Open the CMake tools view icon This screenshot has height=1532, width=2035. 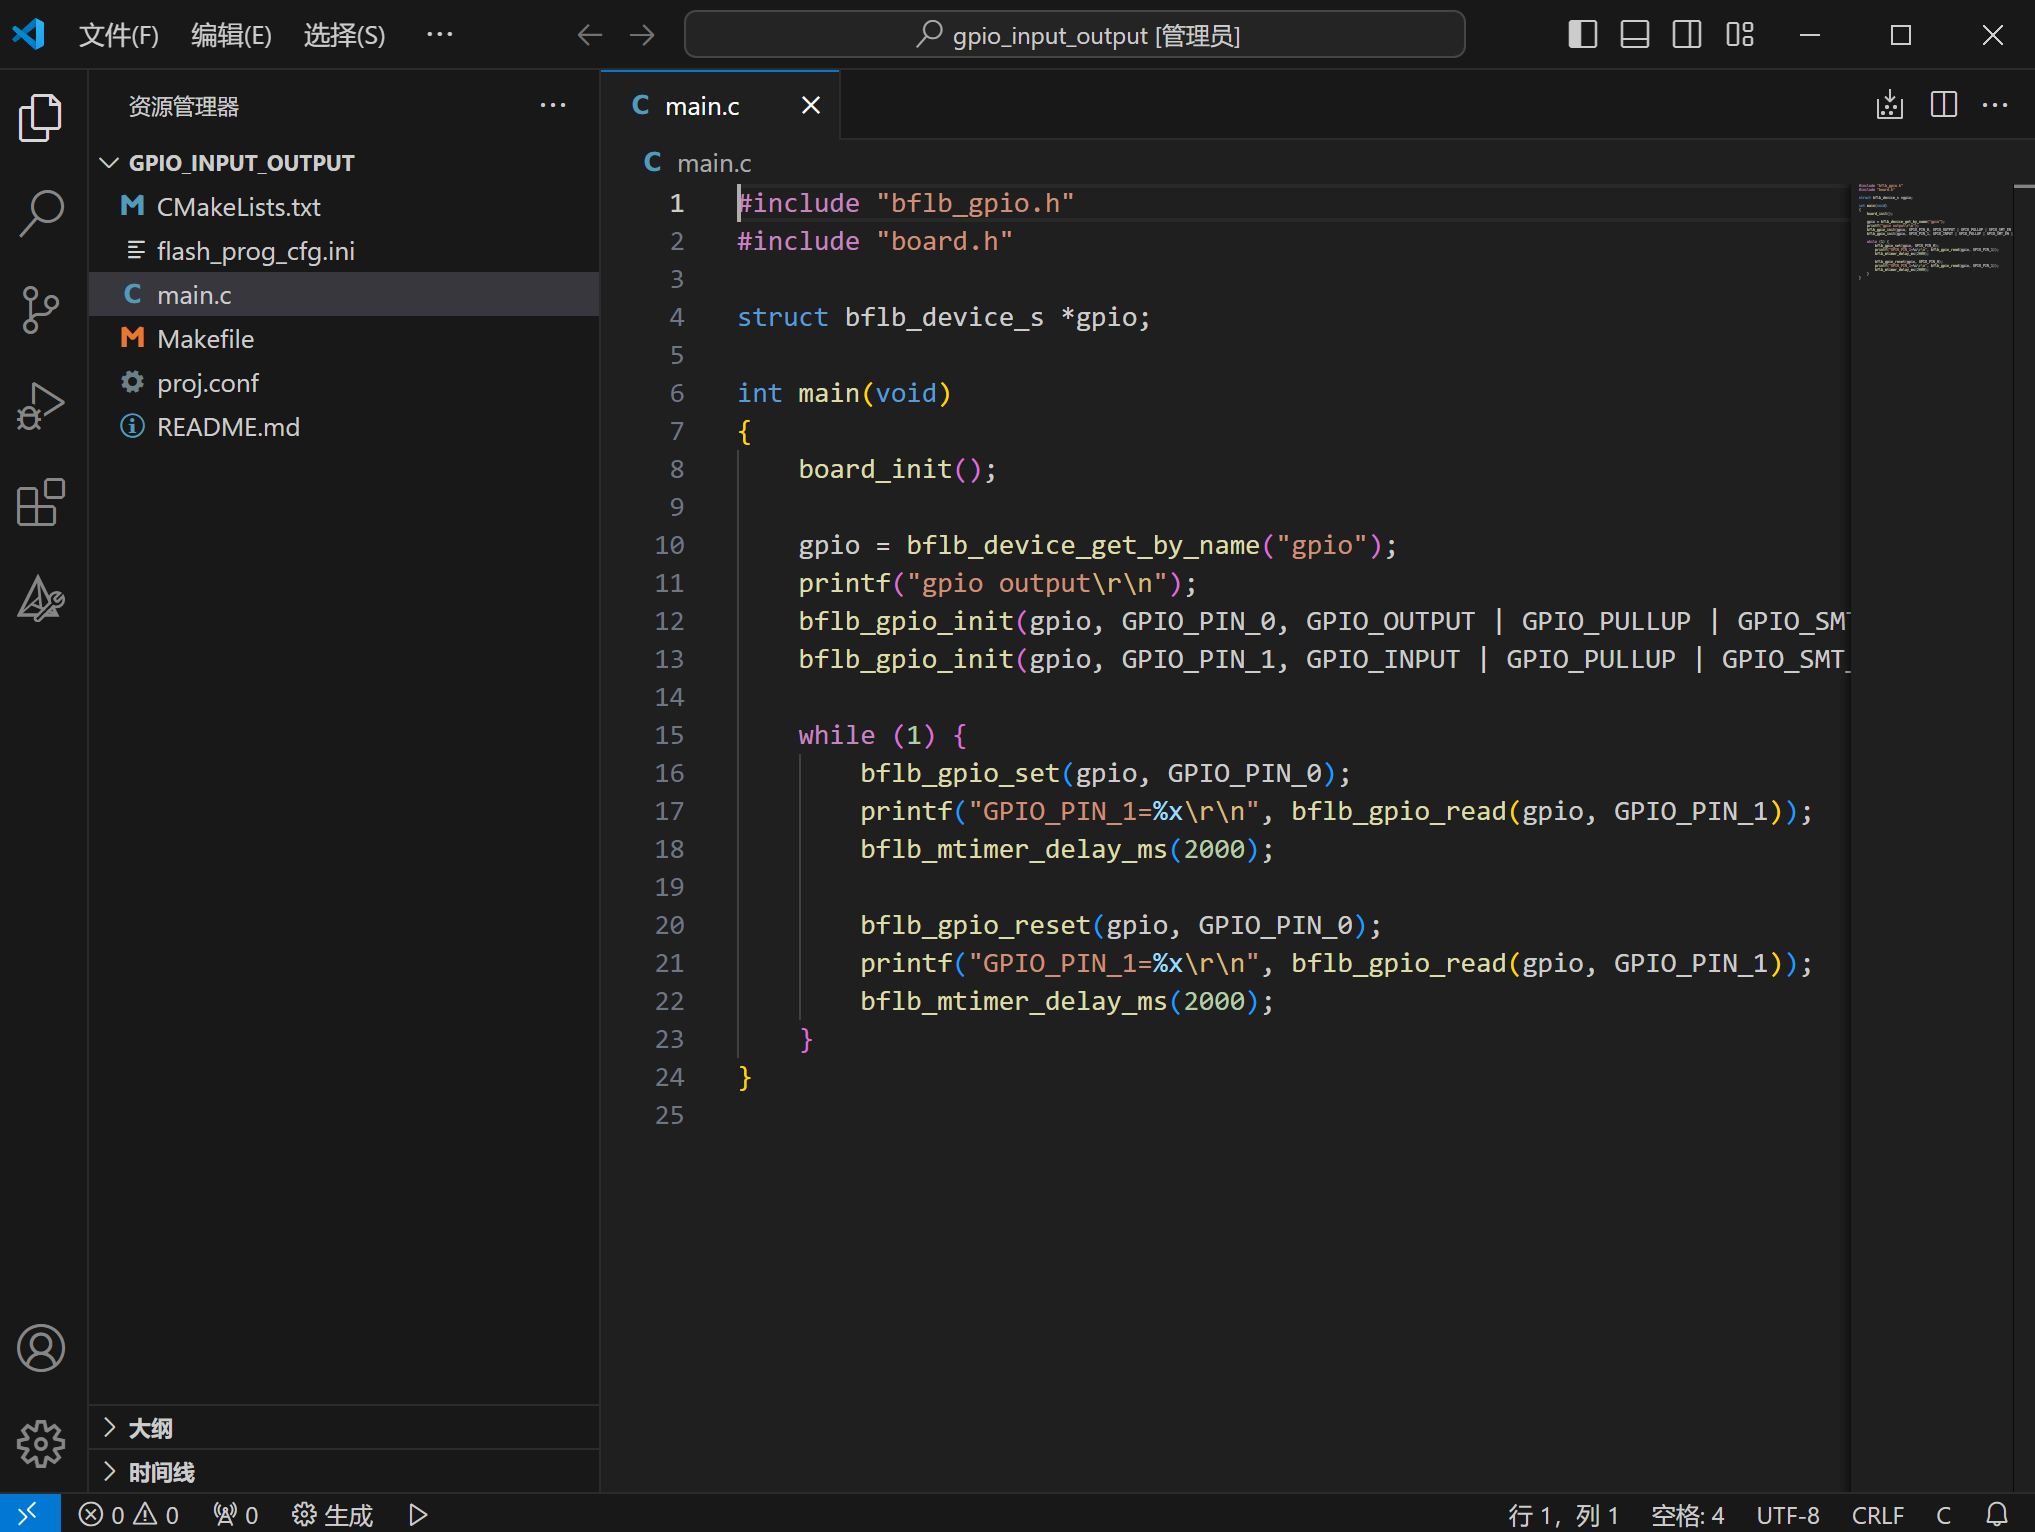41,598
